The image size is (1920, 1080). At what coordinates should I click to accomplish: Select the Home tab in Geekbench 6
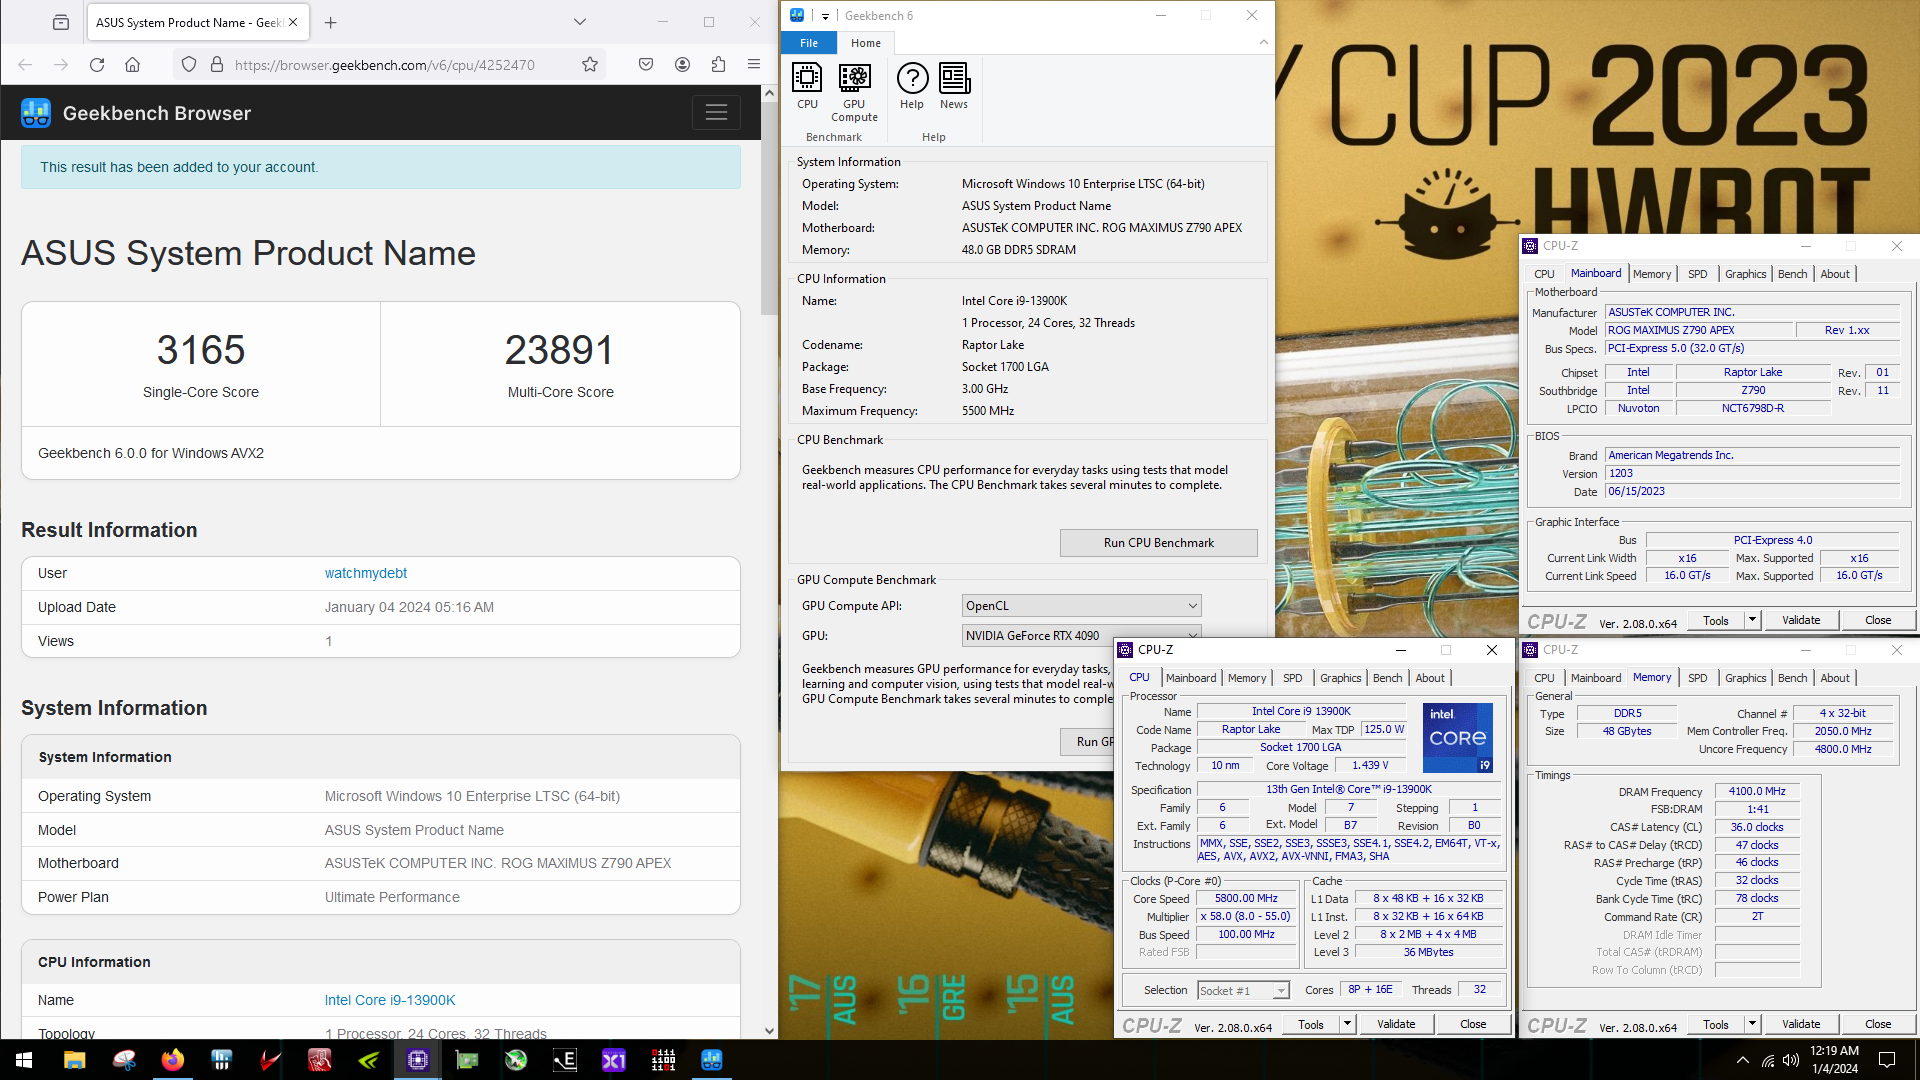[866, 43]
